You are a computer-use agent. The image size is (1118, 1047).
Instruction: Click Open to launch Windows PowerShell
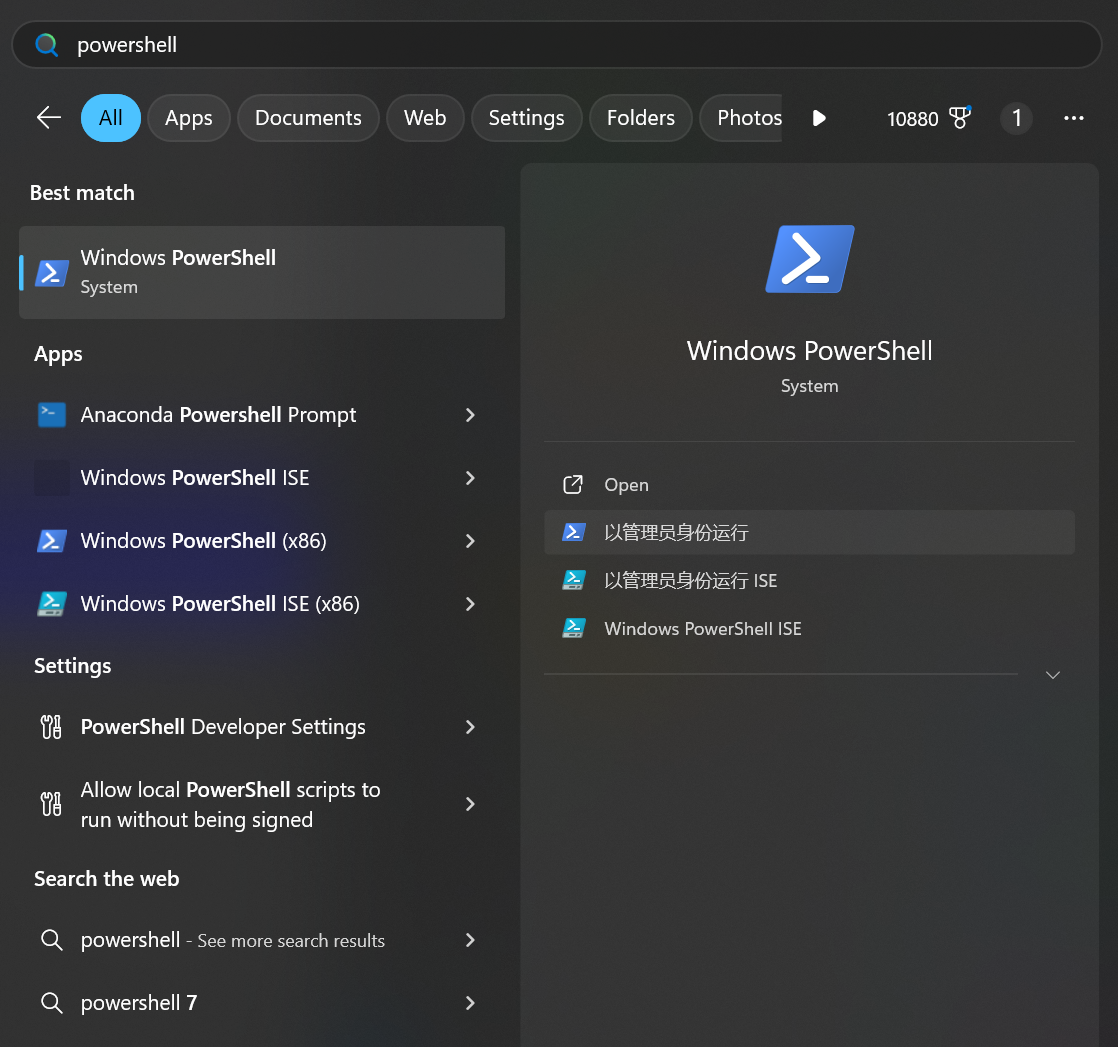[626, 484]
